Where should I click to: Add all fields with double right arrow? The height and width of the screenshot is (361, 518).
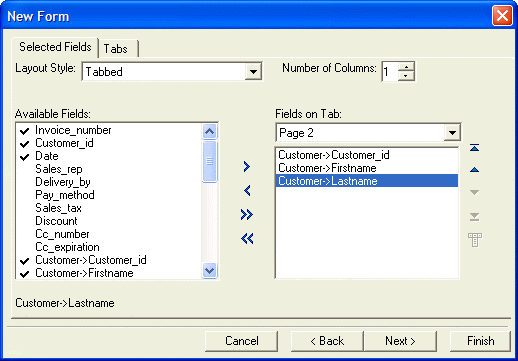point(247,214)
